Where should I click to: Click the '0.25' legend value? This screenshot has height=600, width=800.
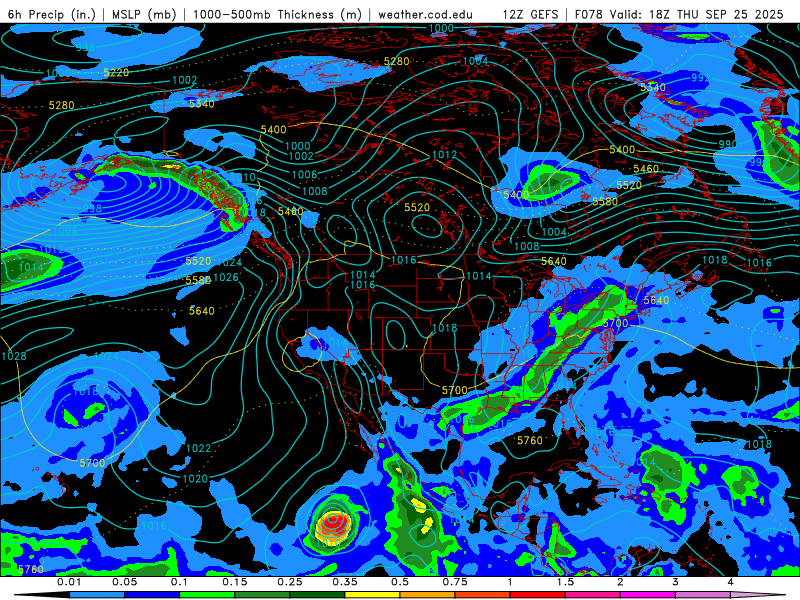coord(290,582)
